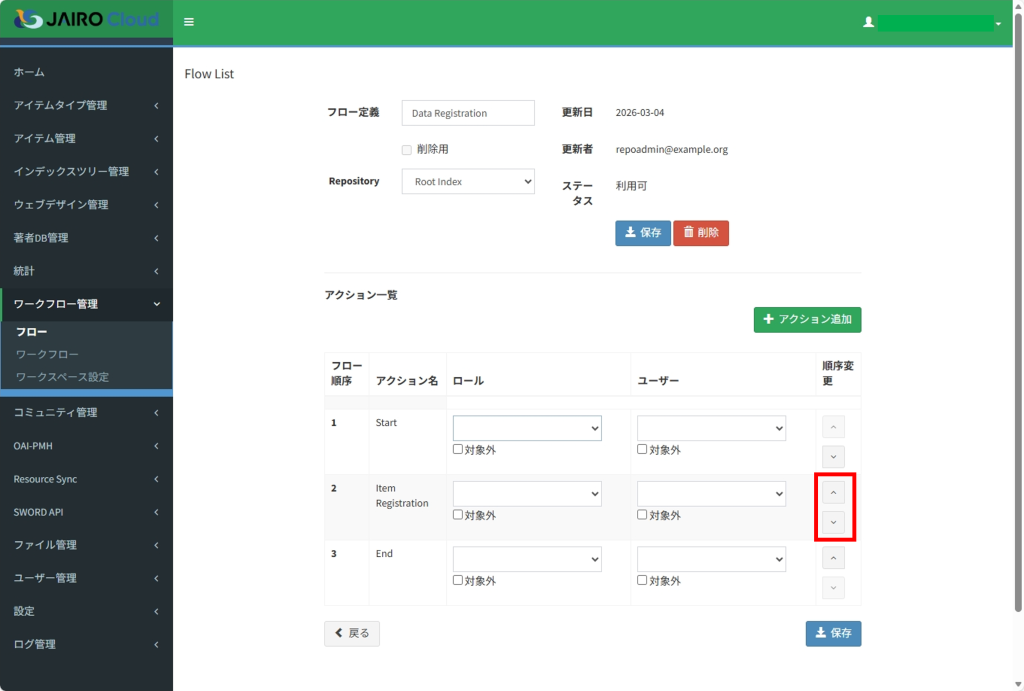Check the 対象外 box under Start role

coord(458,450)
